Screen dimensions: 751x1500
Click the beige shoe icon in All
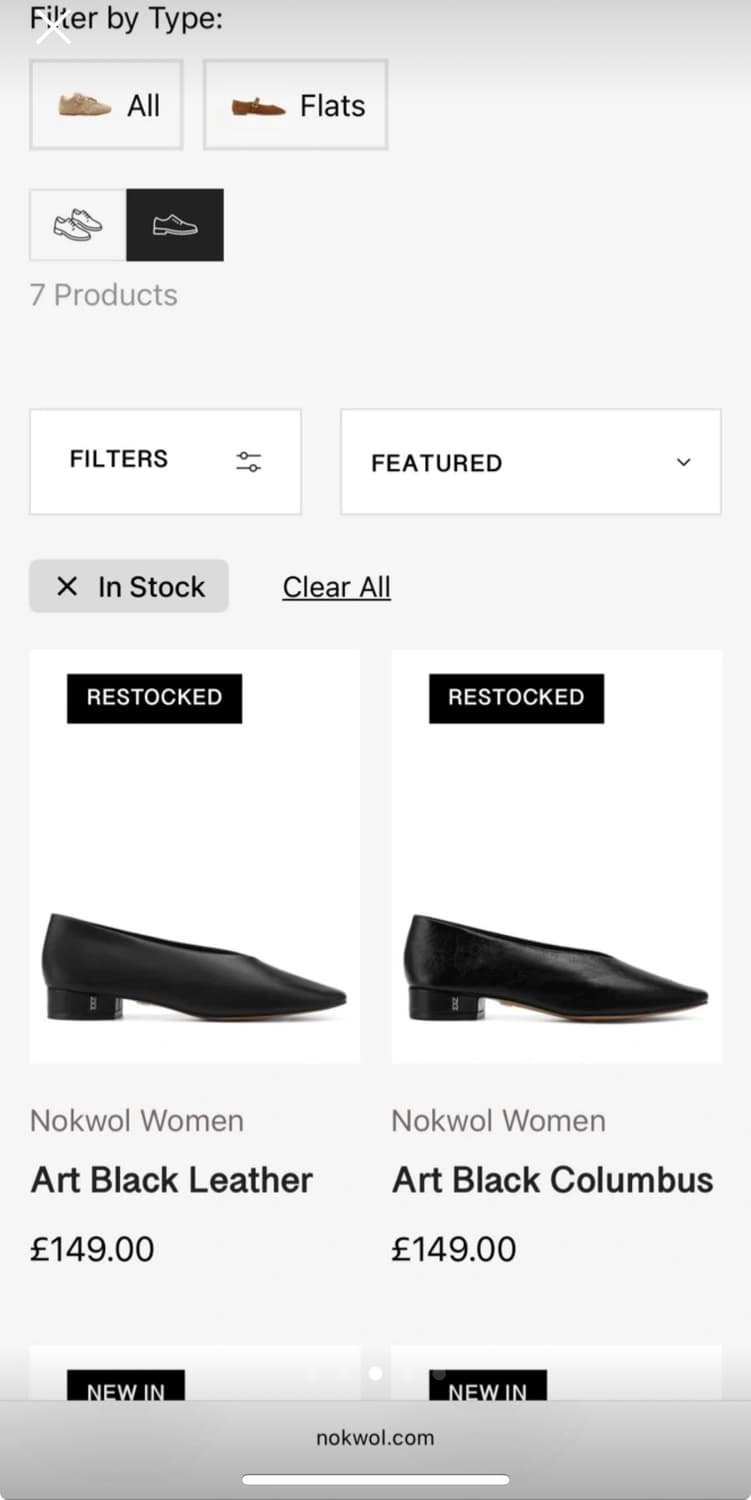[x=85, y=105]
